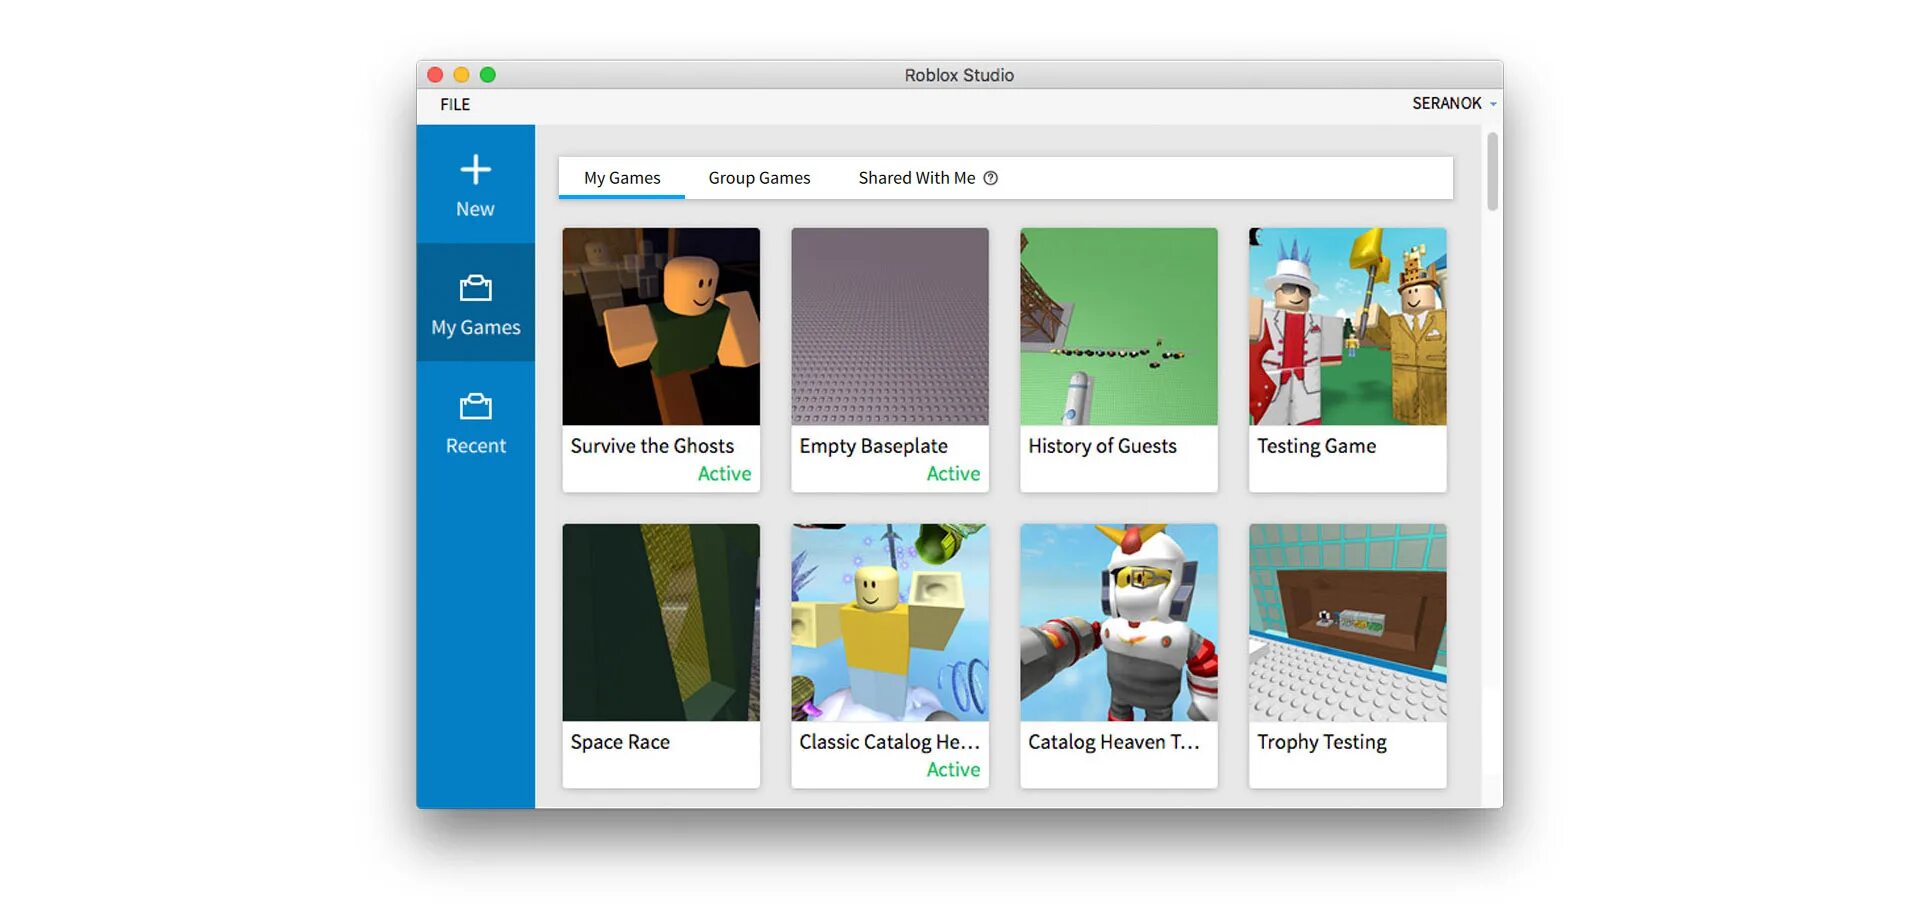1920x915 pixels.
Task: Close the Roblox Studio window
Action: [435, 75]
